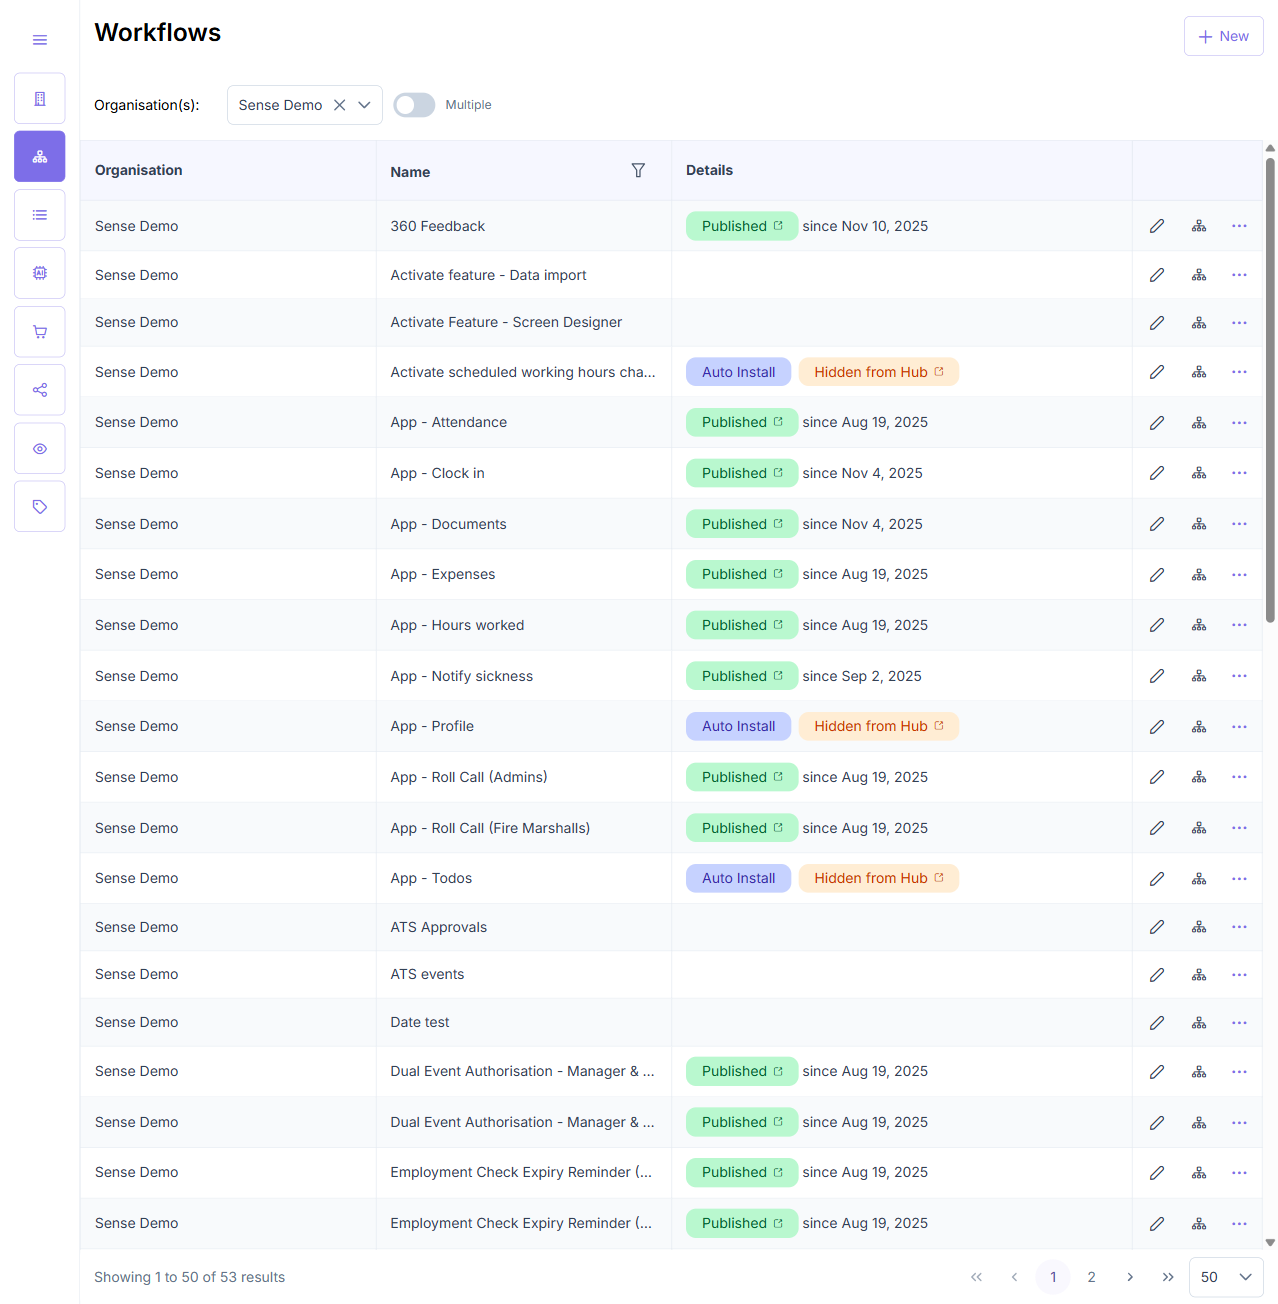Select the share nodes sidebar icon
Viewport: 1278px width, 1304px height.
pos(40,390)
